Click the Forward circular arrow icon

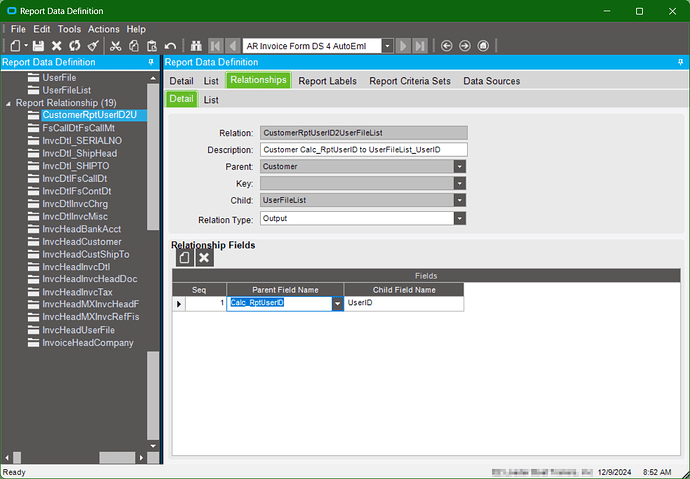pos(465,46)
